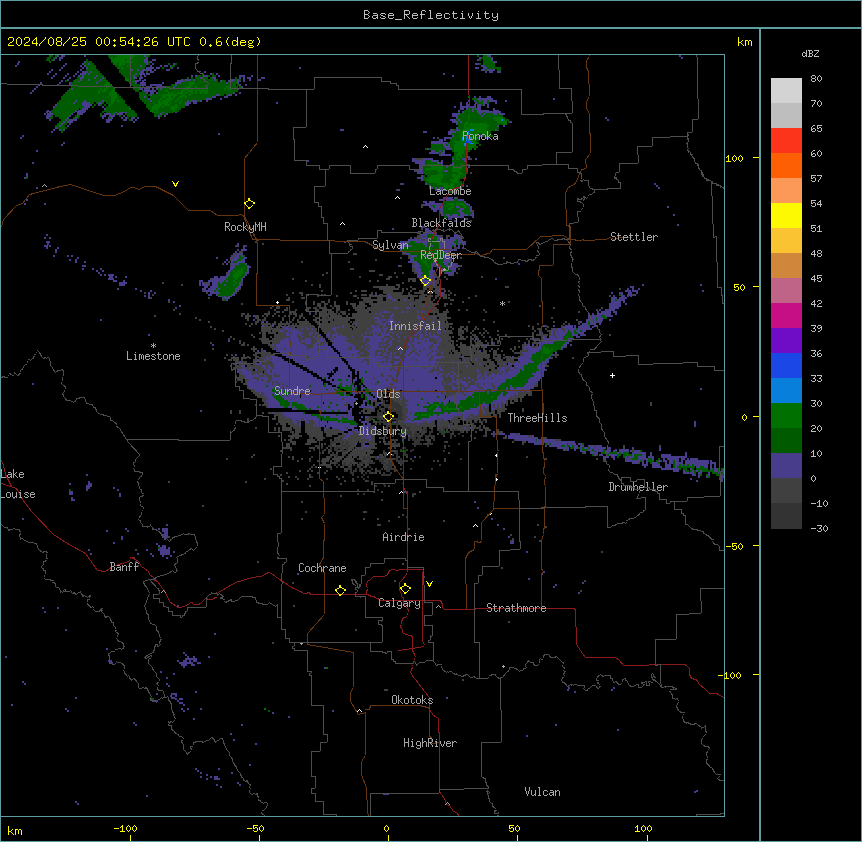Click the yellow diamond marker at Cochrane
862x842 pixels.
(x=340, y=590)
